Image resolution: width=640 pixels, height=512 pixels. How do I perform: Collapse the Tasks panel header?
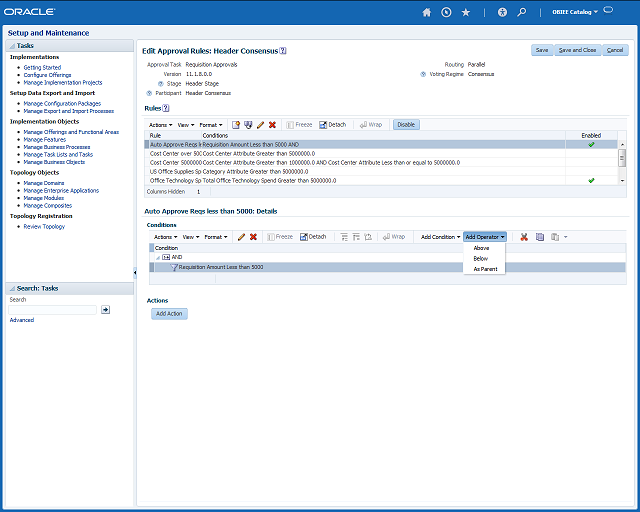click(x=12, y=46)
